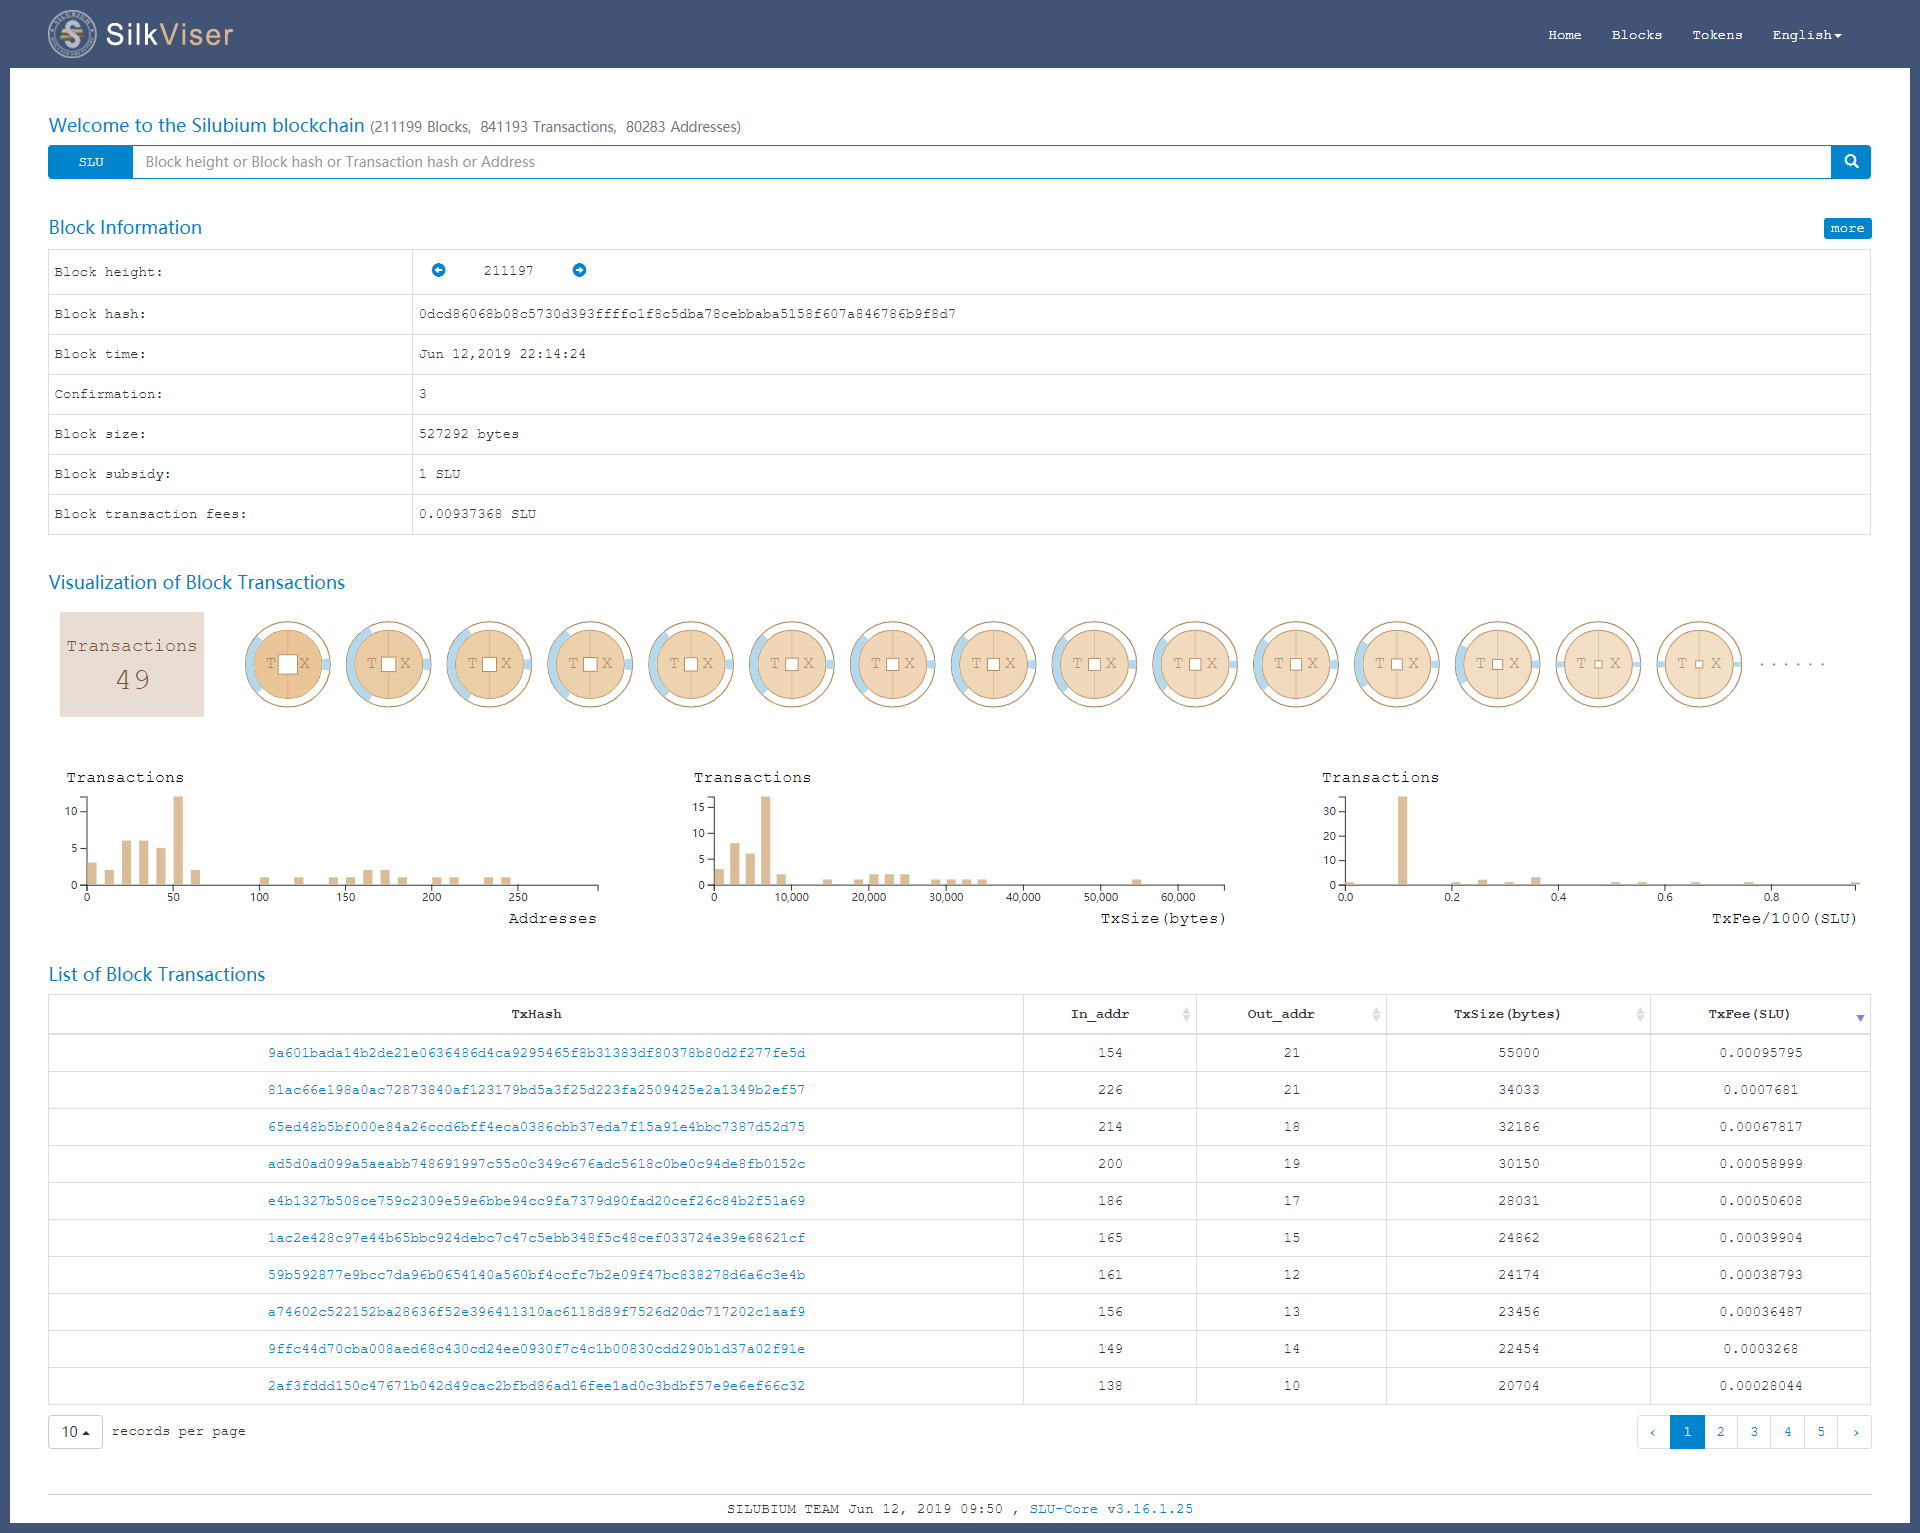1920x1533 pixels.
Task: Go to next block with right arrow
Action: tap(579, 270)
